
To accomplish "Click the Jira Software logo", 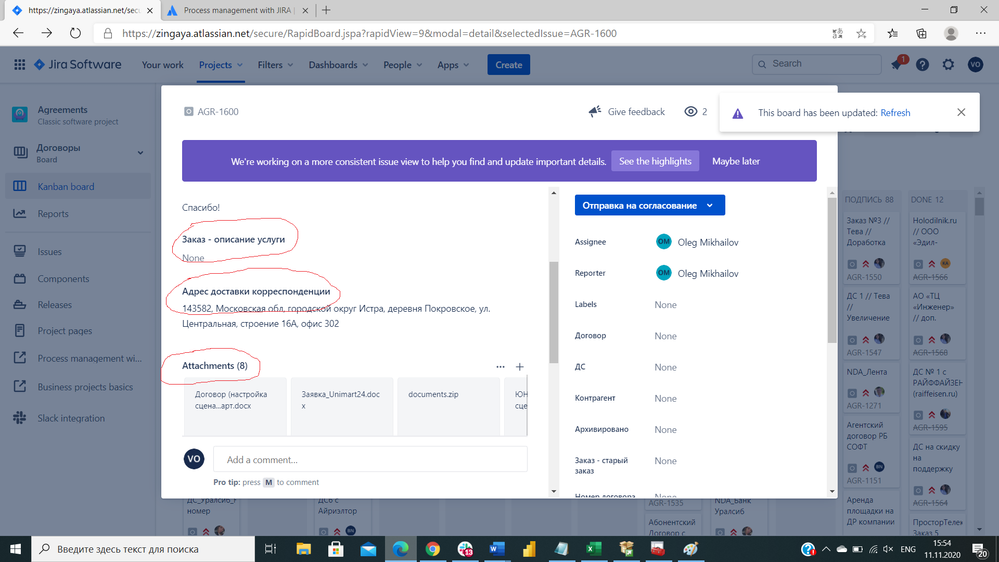I will (78, 64).
